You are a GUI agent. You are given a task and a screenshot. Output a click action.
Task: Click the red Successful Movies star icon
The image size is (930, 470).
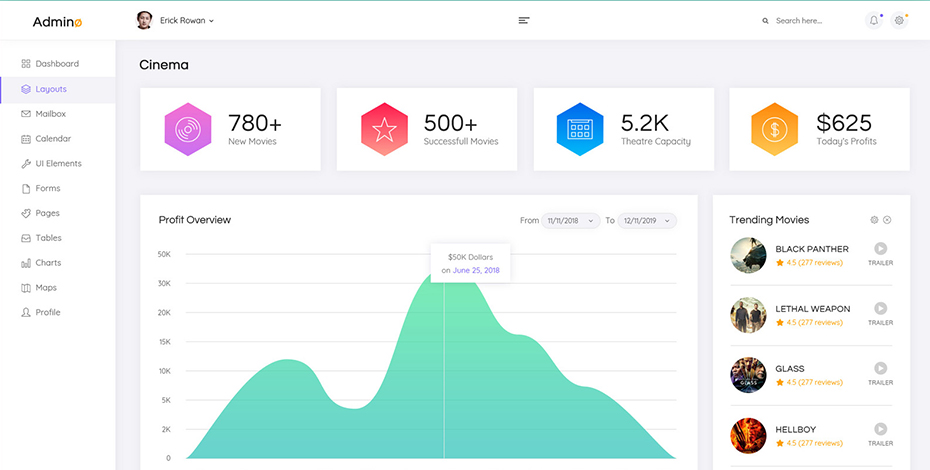tap(383, 129)
